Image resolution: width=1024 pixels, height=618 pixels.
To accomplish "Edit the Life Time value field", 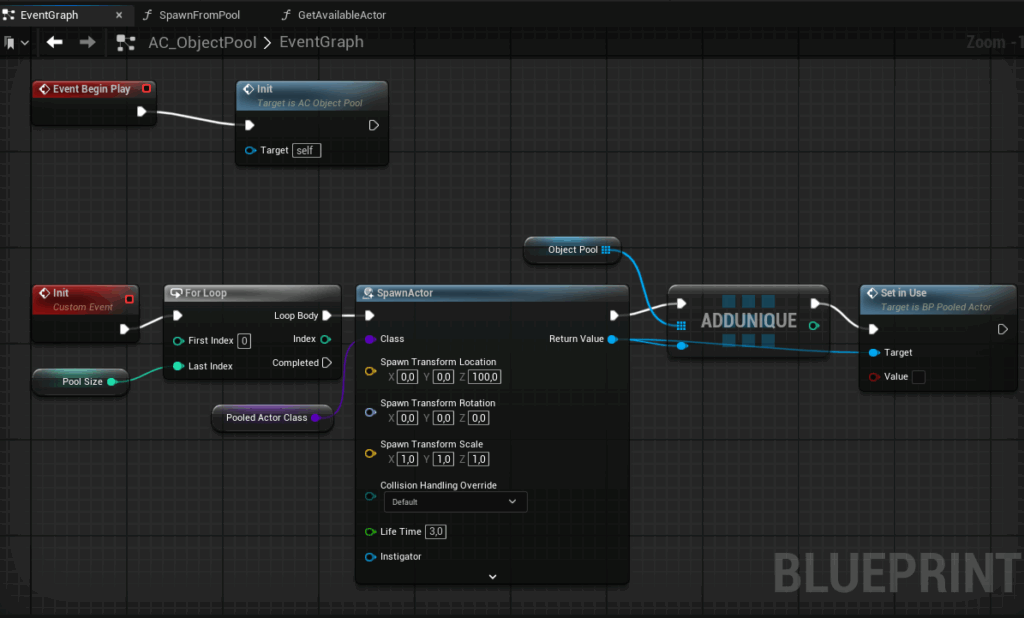I will (x=436, y=532).
